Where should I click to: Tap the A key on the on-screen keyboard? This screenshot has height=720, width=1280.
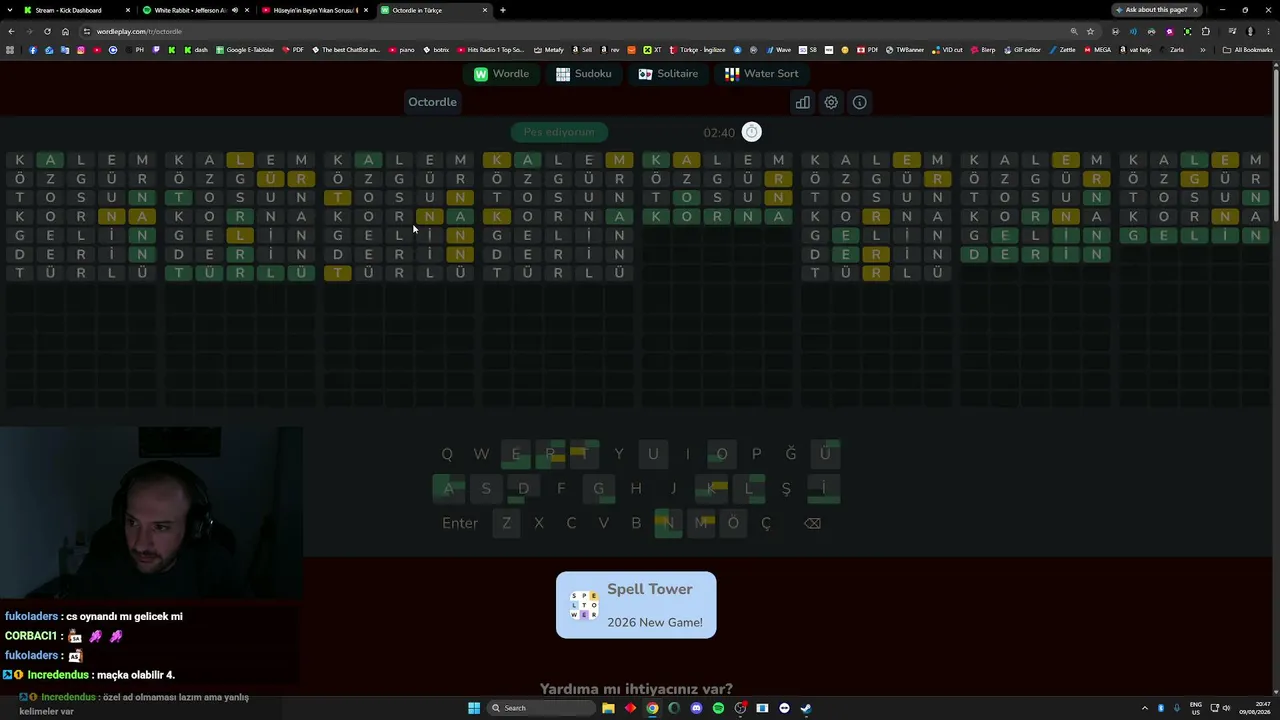tap(448, 489)
